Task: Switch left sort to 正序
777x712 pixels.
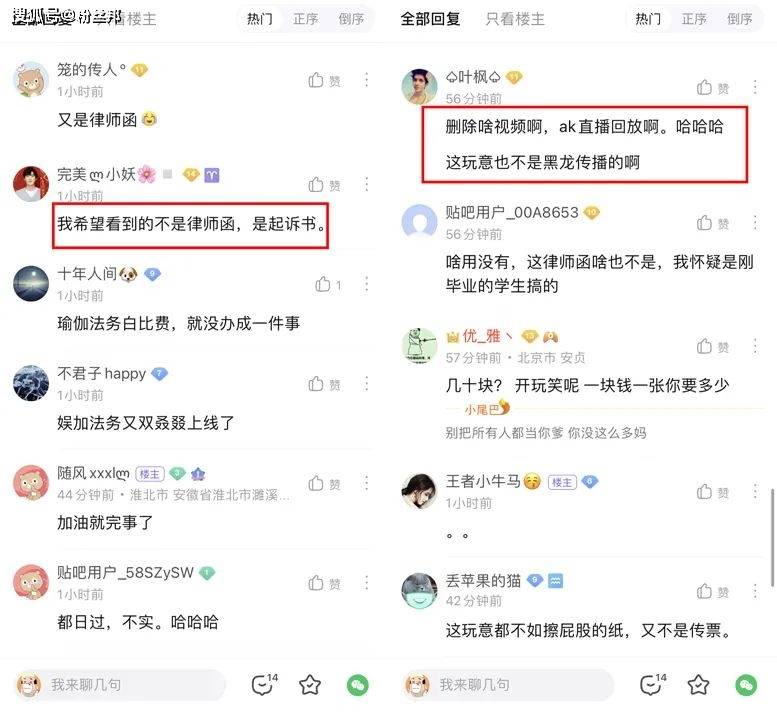Action: tap(305, 19)
